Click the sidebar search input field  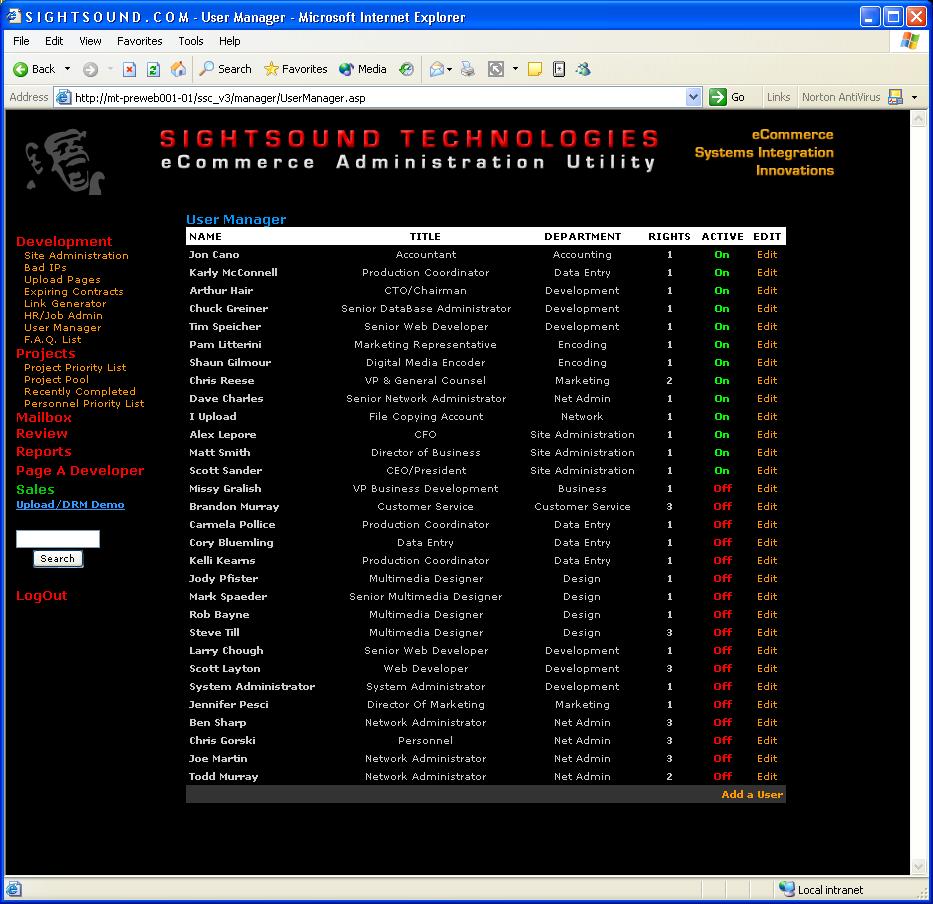coord(58,539)
